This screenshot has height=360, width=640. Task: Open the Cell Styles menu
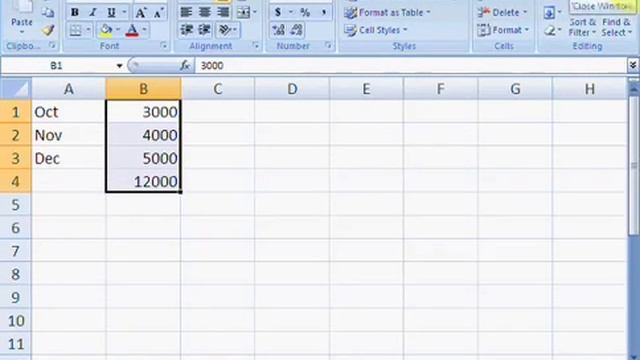376,30
